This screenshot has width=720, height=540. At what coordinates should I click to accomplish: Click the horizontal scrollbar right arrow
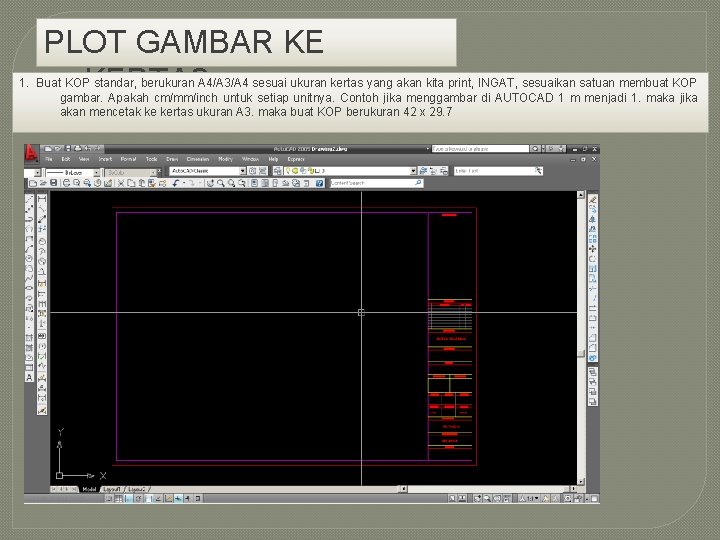tap(573, 489)
